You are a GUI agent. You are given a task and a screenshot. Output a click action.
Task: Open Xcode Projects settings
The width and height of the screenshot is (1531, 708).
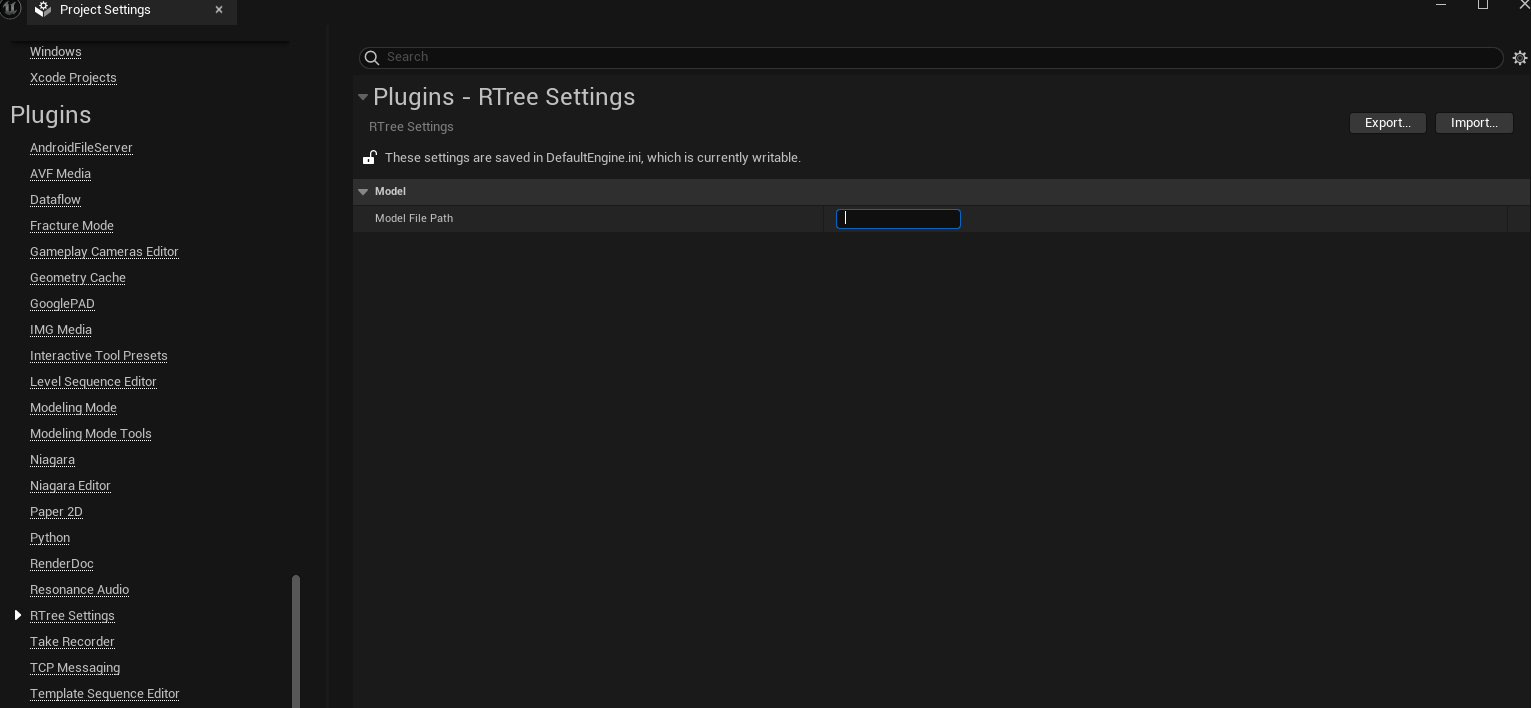73,78
